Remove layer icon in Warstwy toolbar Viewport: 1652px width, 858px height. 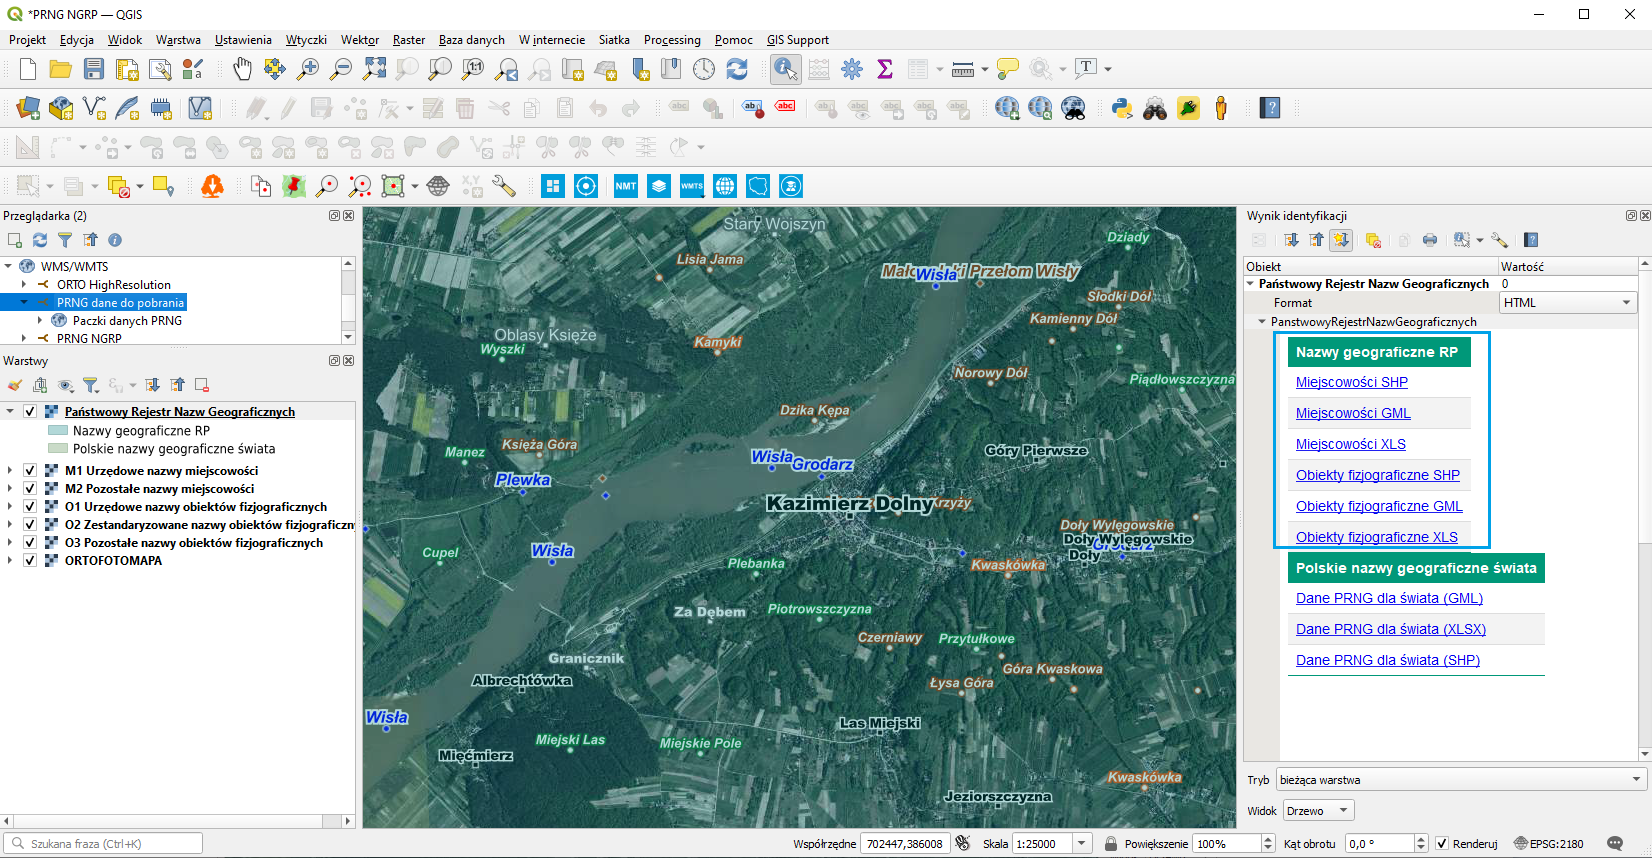[202, 385]
